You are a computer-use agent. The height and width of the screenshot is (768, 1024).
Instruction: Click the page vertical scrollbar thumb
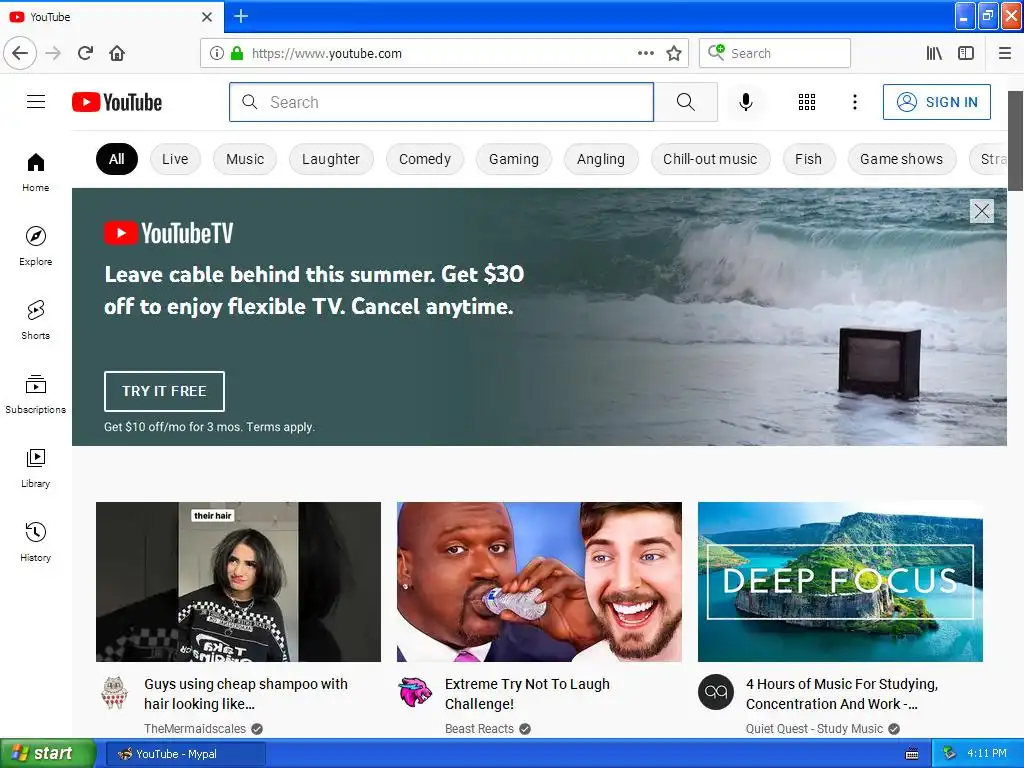pos(1016,140)
